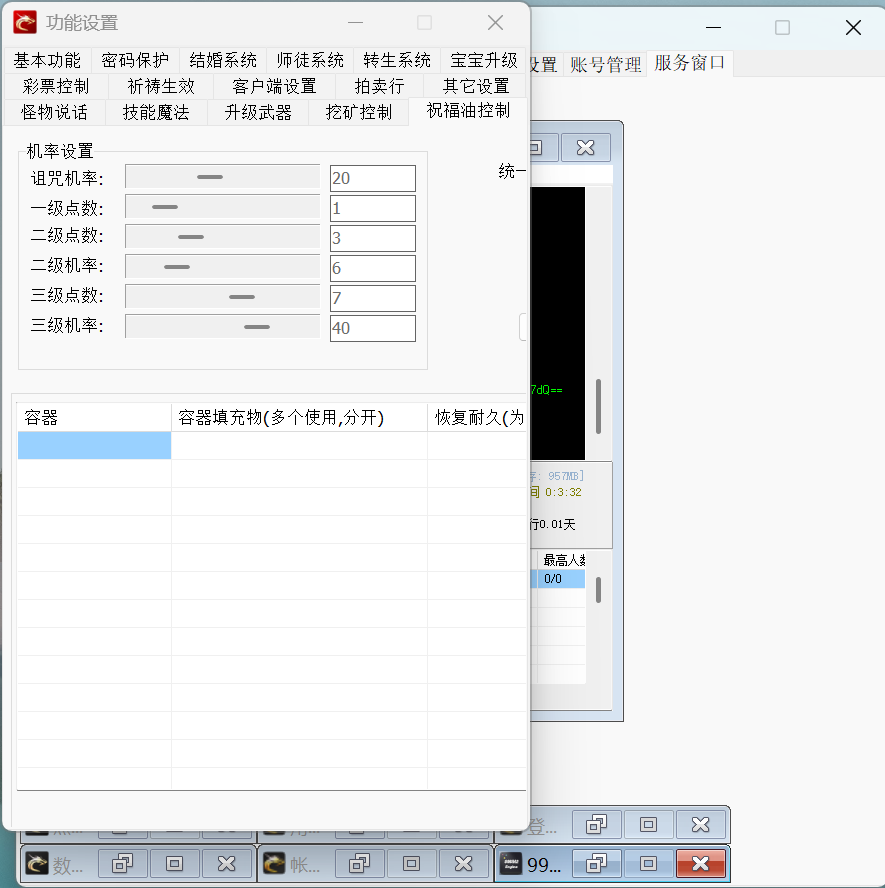Maximize the minimized 99... child window
This screenshot has width=885, height=888.
pyautogui.click(x=648, y=864)
